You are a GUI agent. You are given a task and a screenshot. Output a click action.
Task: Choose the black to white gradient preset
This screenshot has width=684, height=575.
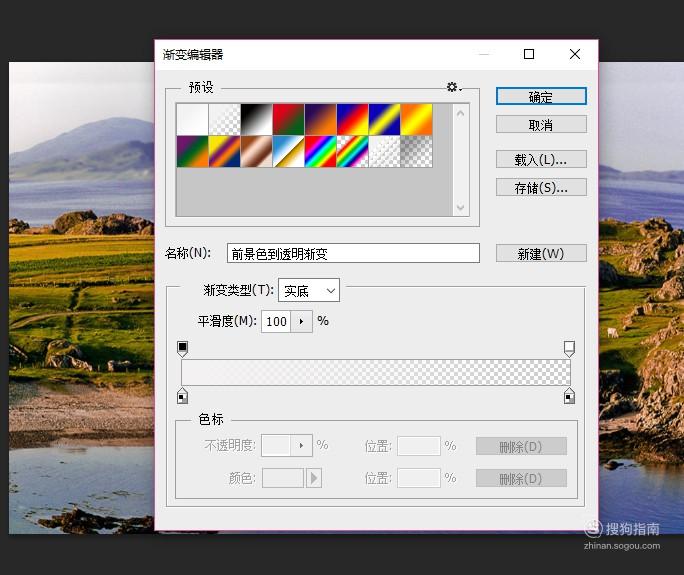click(256, 120)
